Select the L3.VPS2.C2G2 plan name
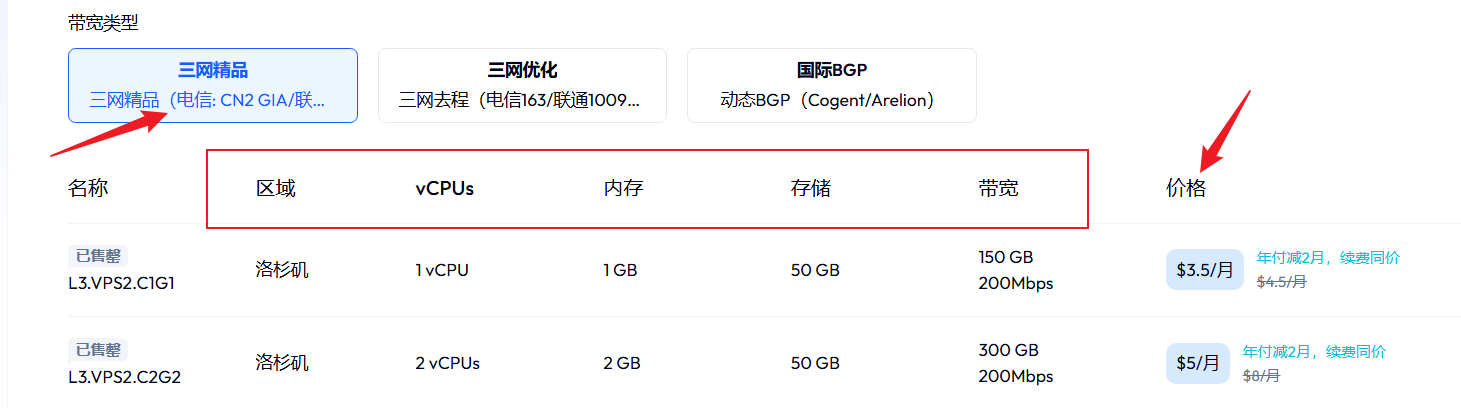1461x408 pixels. pos(124,377)
